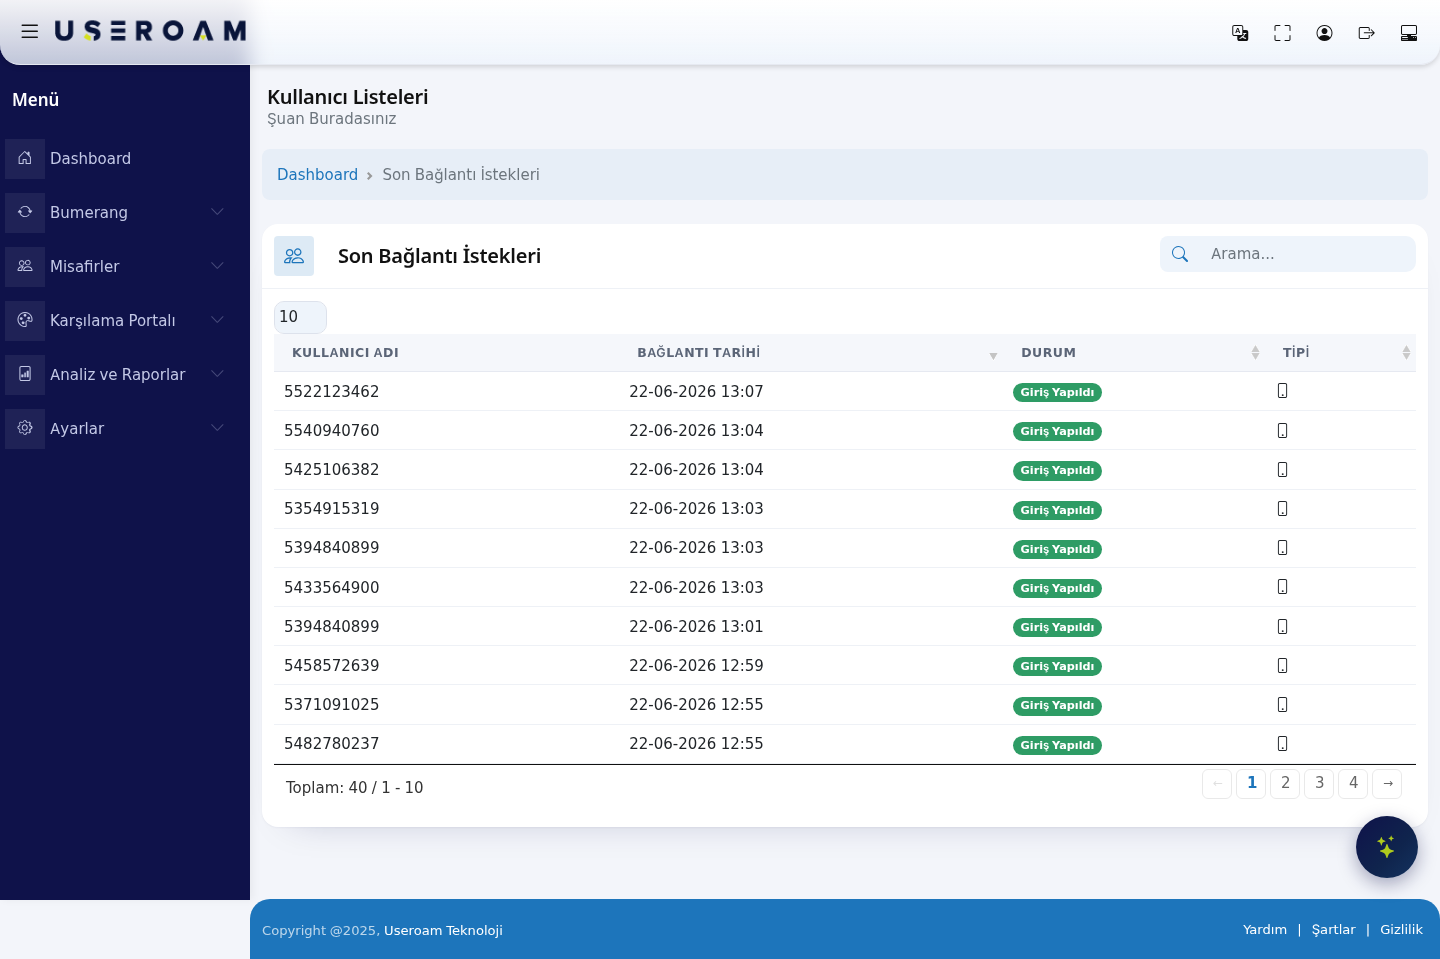Select Ayarlar menu item
The width and height of the screenshot is (1440, 959).
click(x=77, y=429)
